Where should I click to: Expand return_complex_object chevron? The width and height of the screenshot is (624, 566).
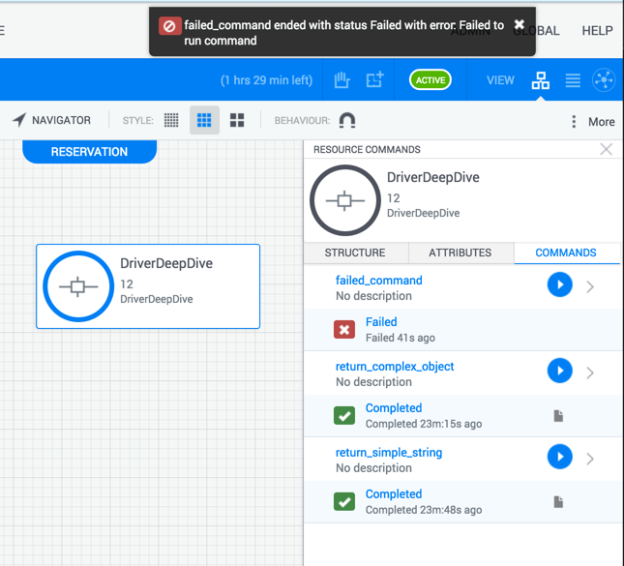tap(590, 373)
